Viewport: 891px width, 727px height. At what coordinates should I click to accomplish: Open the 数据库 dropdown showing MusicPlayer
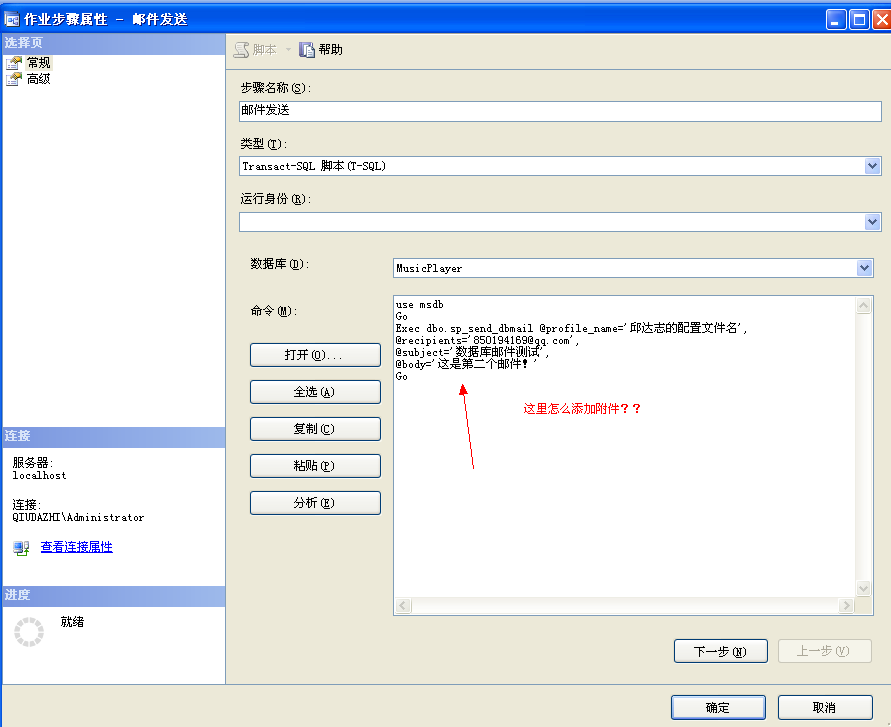coord(866,268)
